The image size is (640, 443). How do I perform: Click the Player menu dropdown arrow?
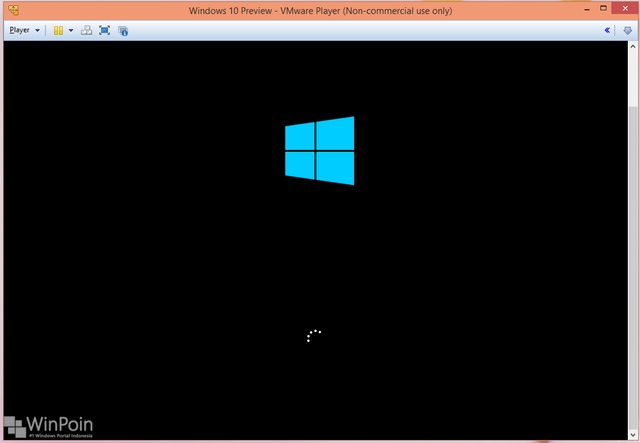tap(37, 30)
